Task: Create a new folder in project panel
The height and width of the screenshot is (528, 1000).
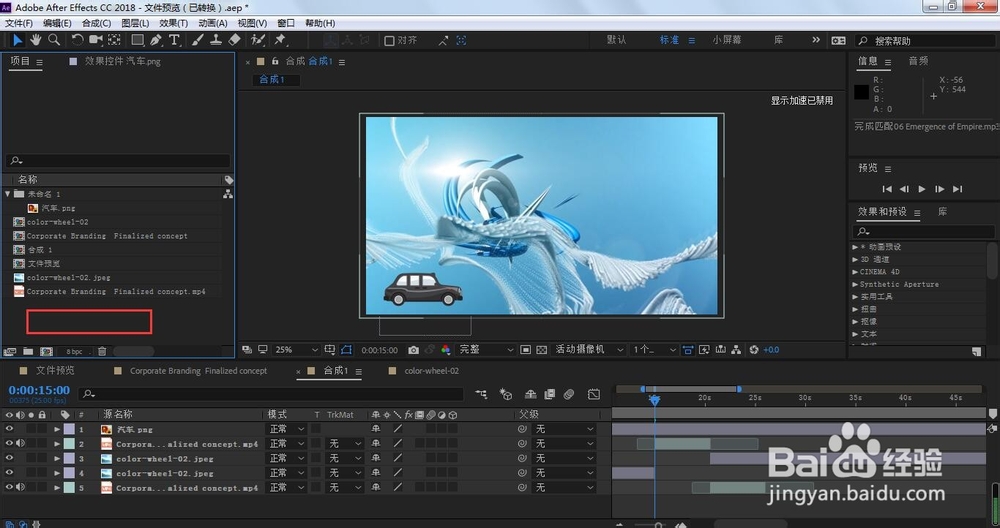Action: (28, 351)
